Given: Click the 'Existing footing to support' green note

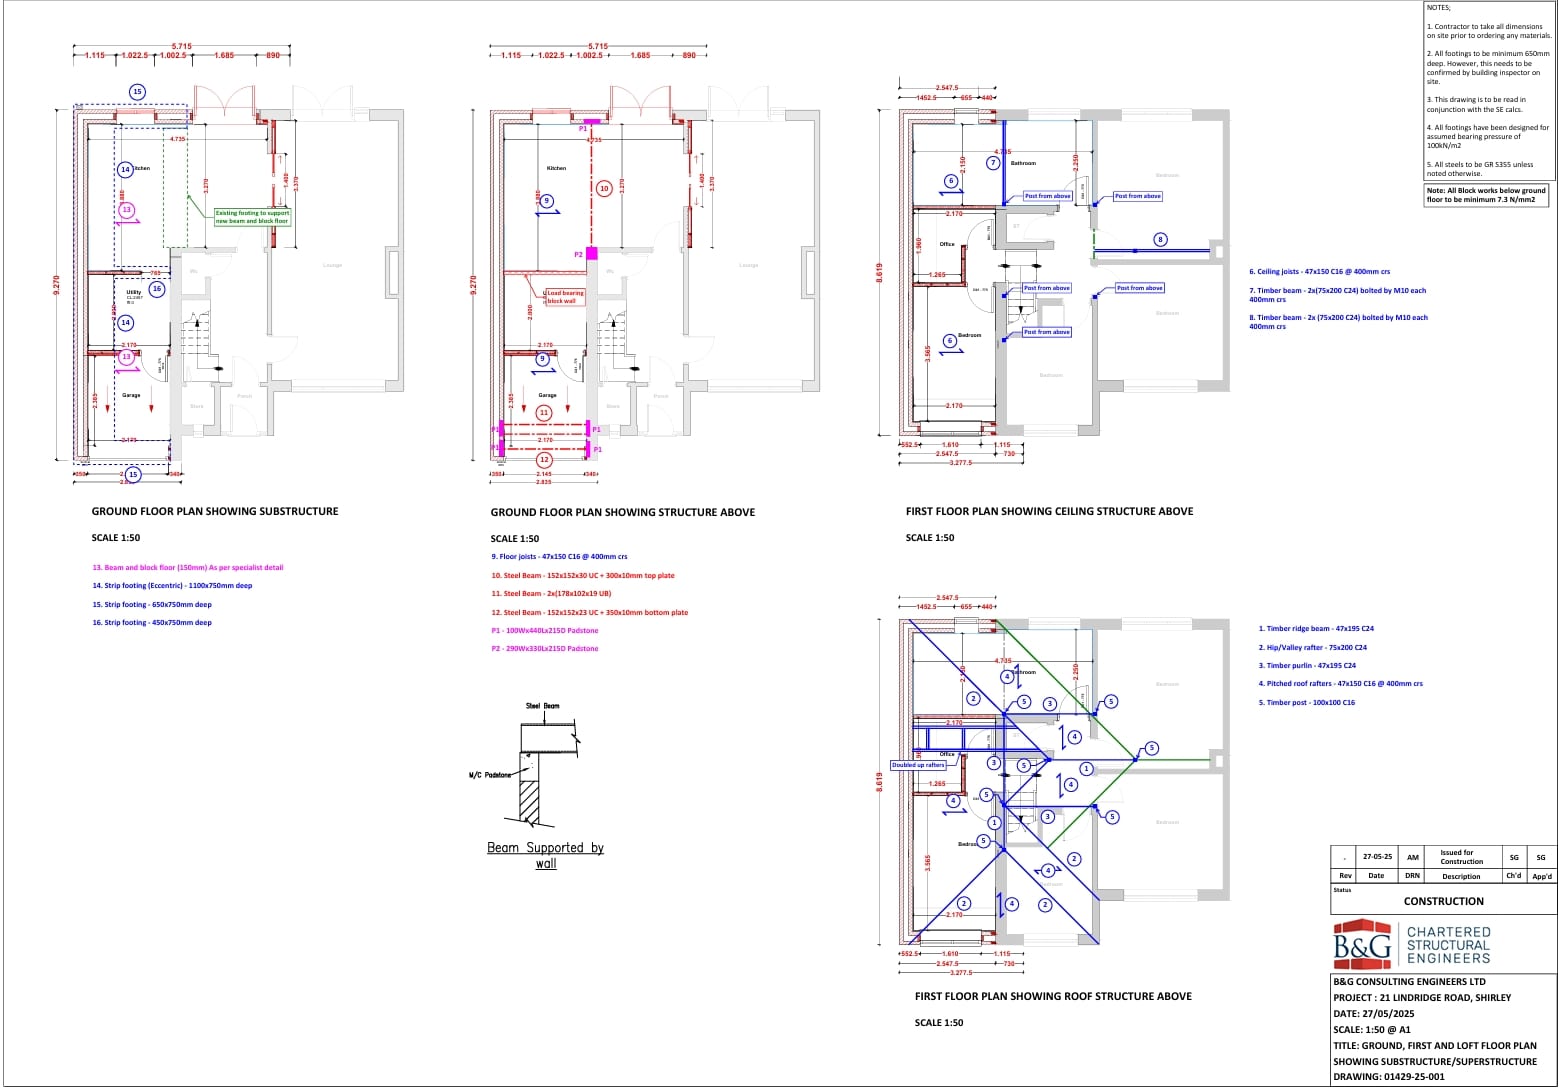Looking at the screenshot, I should coord(252,216).
